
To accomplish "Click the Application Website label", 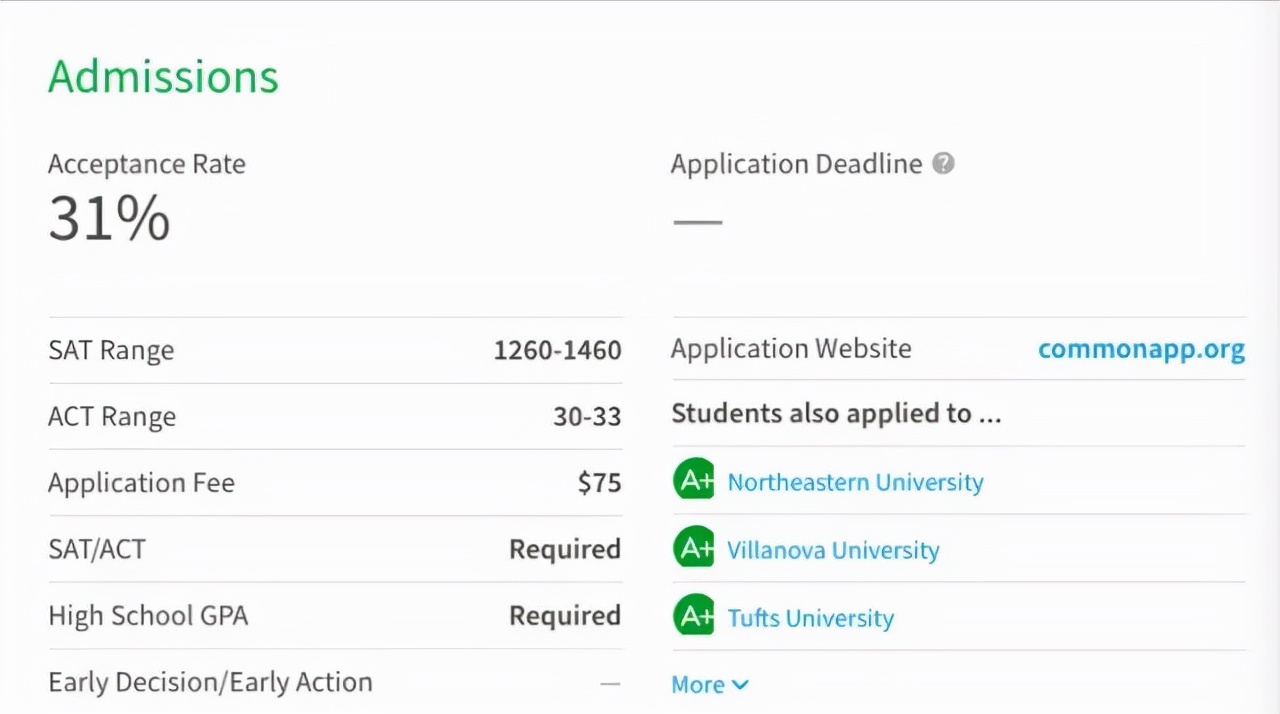I will (x=791, y=349).
